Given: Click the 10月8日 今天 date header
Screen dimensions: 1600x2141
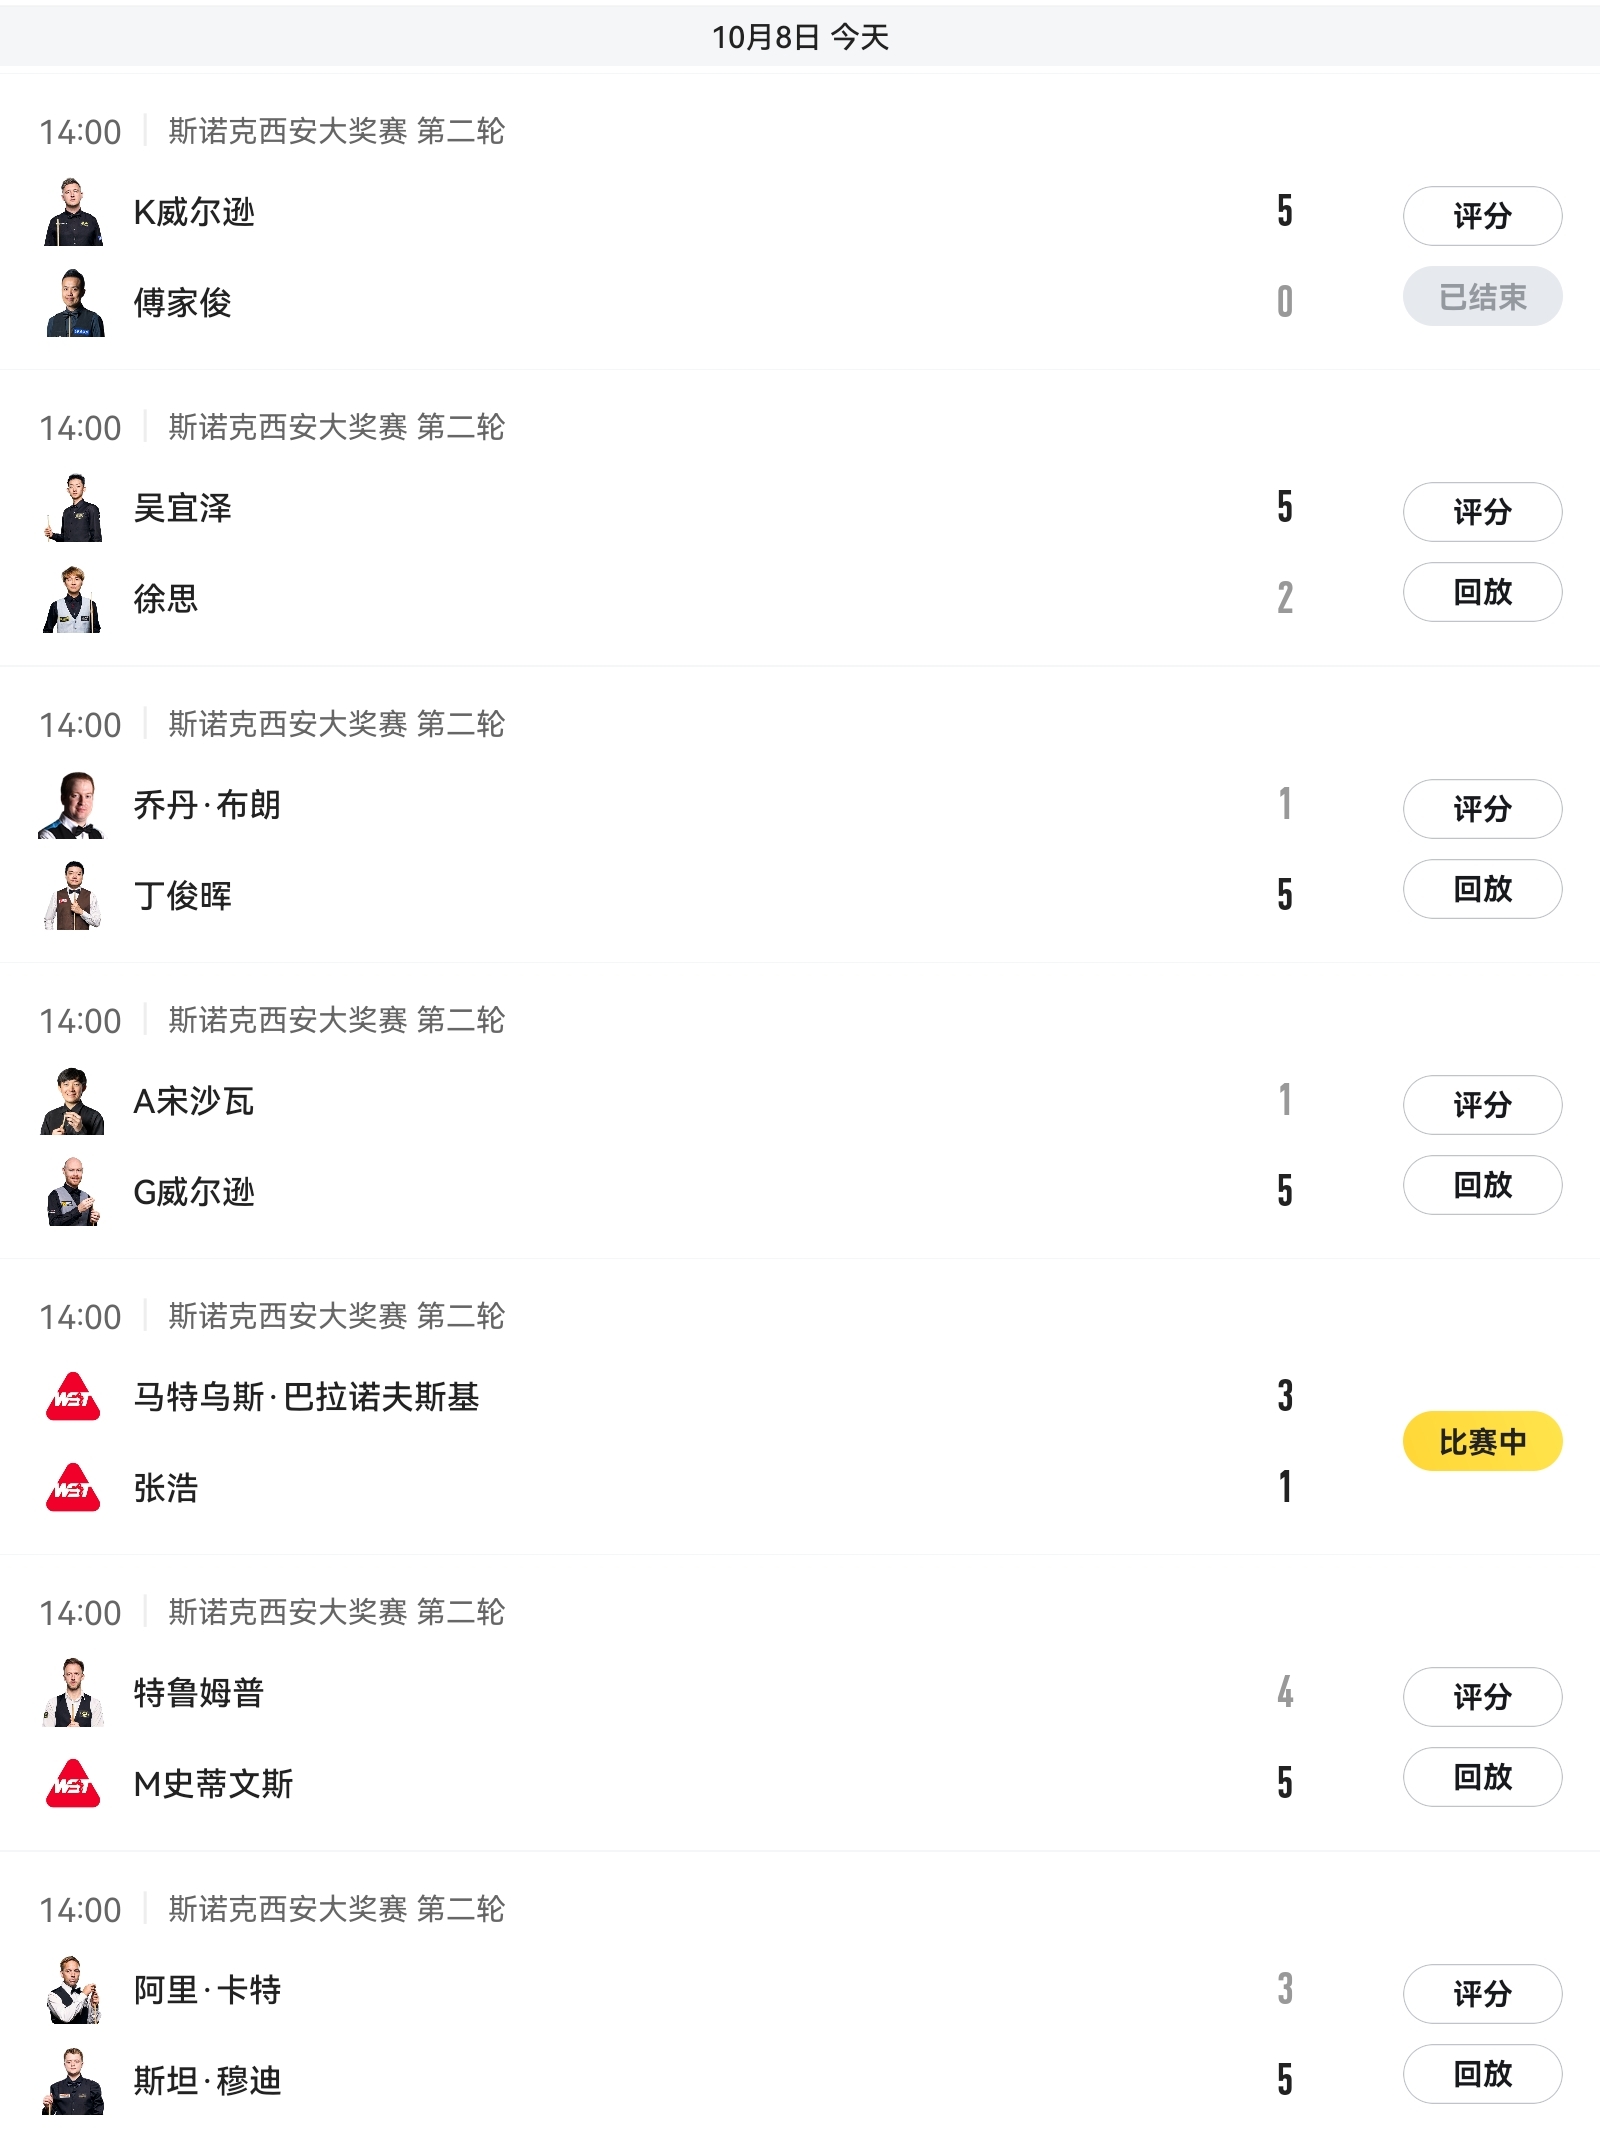Looking at the screenshot, I should tap(800, 37).
